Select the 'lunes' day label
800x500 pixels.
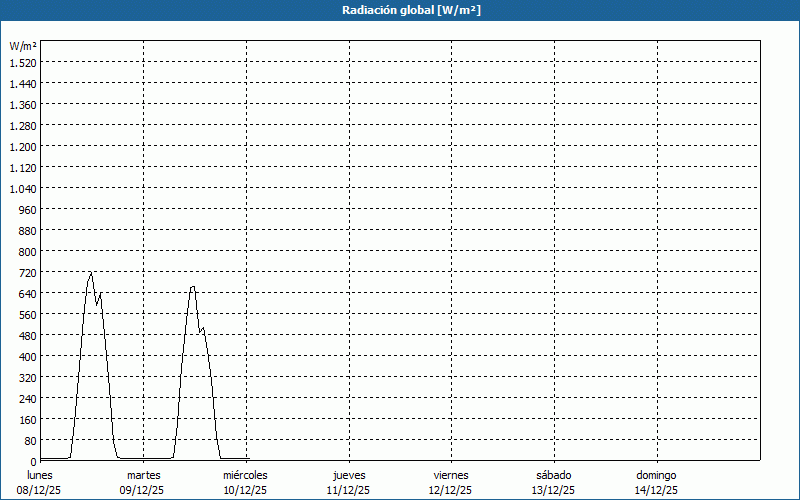pyautogui.click(x=40, y=475)
